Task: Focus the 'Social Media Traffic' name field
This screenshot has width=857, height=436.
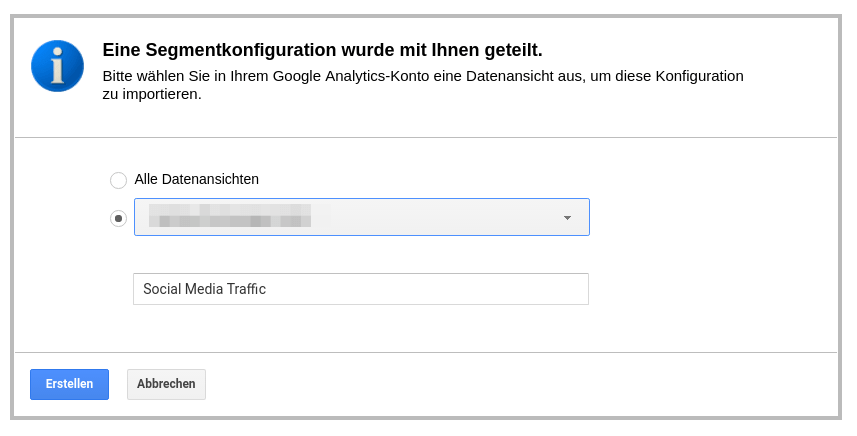Action: pos(360,289)
